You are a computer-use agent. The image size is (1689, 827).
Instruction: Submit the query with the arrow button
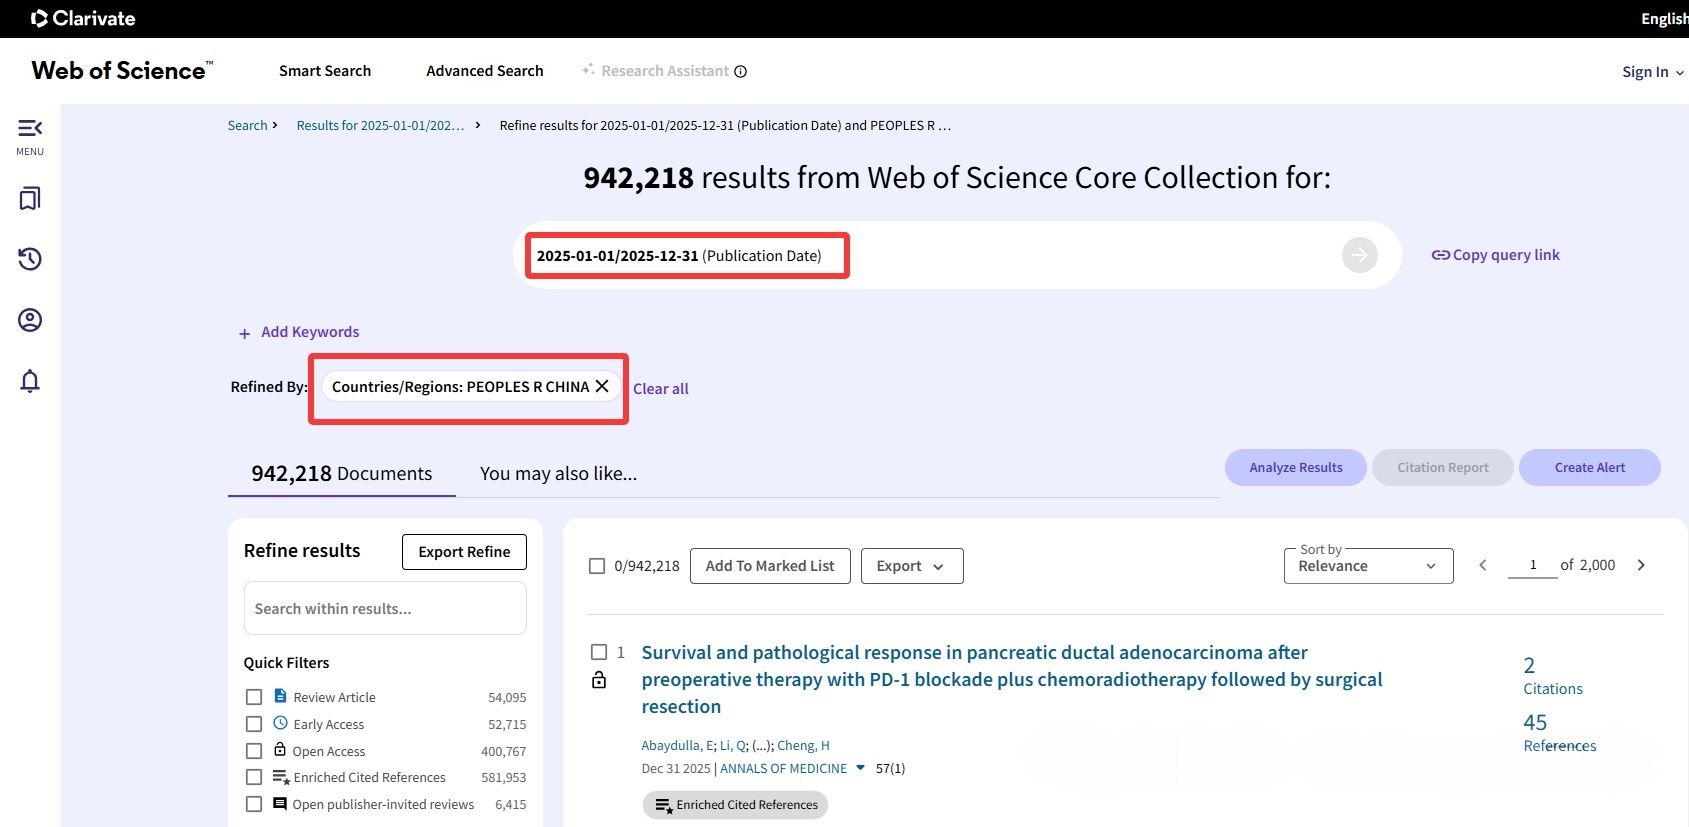[1359, 255]
